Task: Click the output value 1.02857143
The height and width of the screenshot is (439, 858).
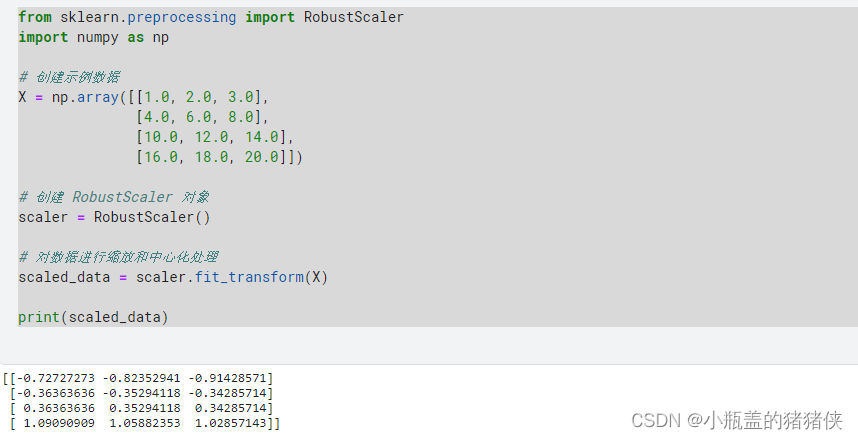Action: pyautogui.click(x=231, y=423)
